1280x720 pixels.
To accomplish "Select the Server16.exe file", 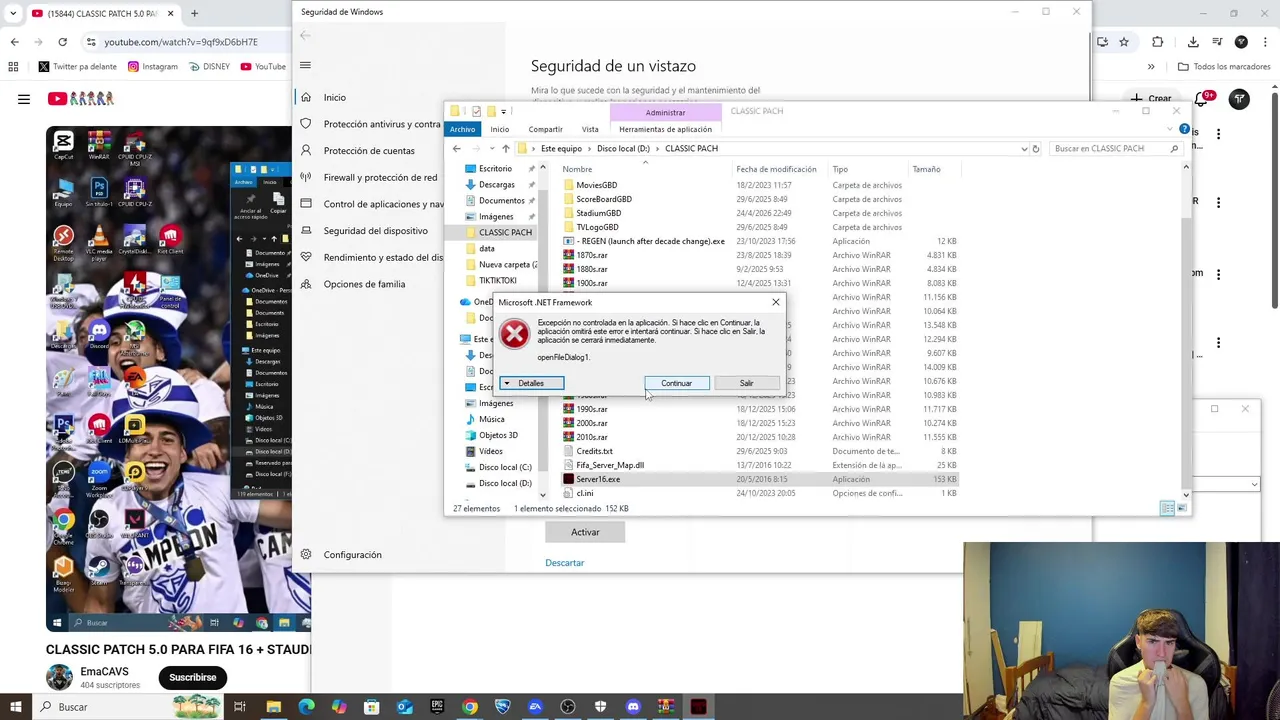I will [x=598, y=479].
